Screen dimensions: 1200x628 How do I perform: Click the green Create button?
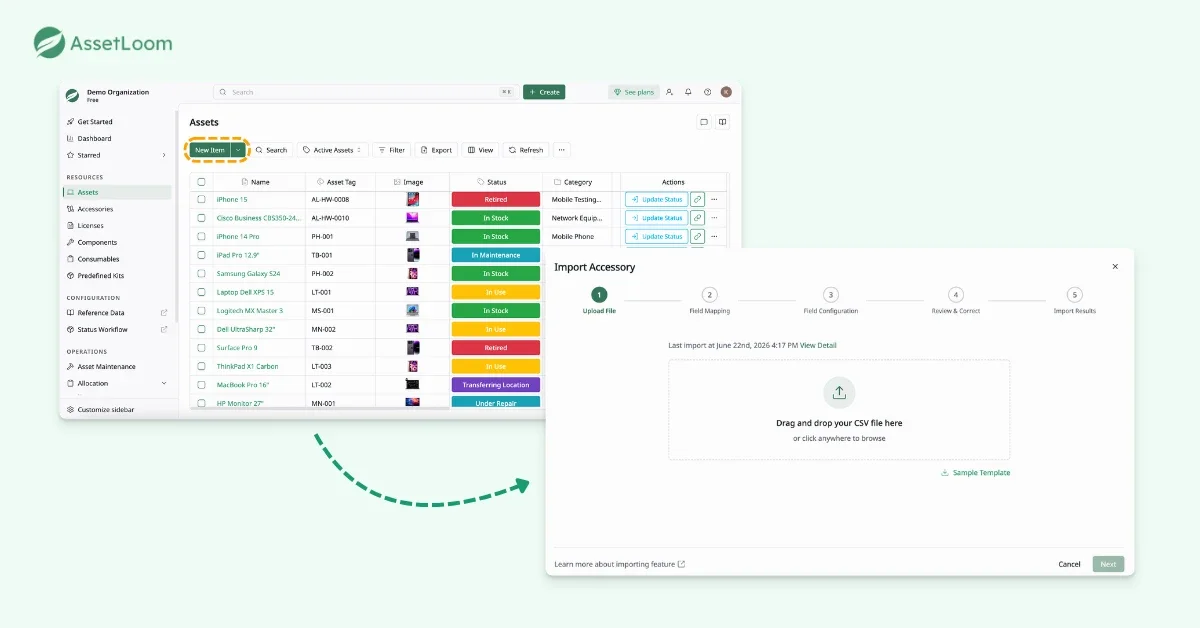(x=544, y=92)
